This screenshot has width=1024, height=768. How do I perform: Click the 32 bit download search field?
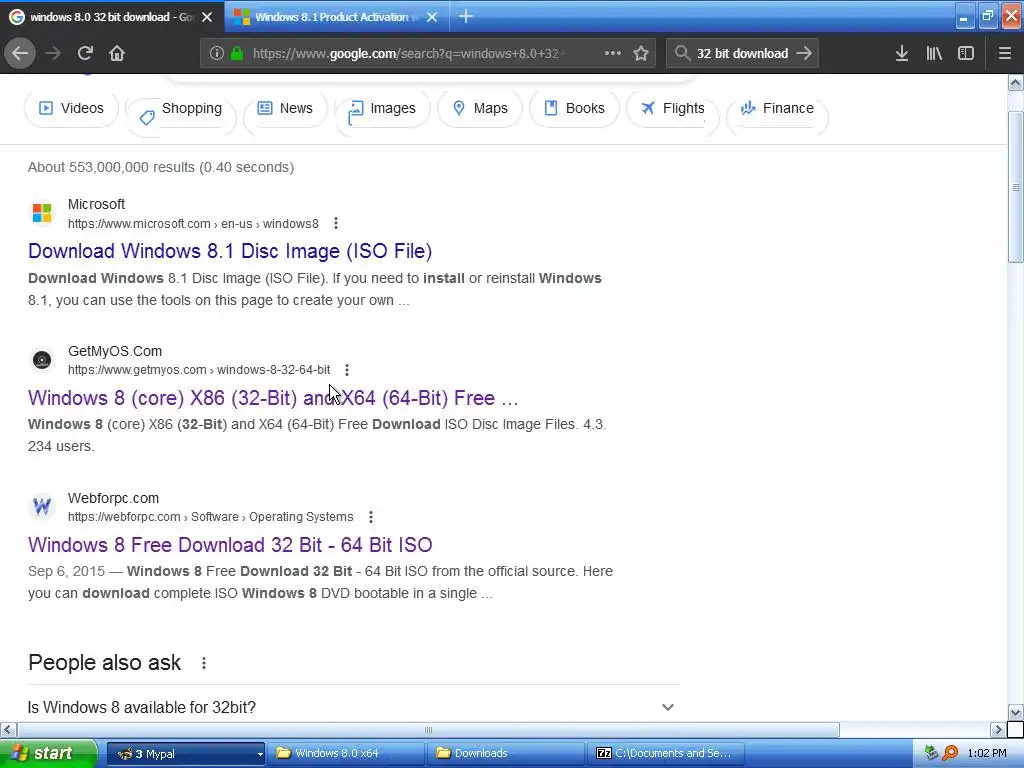(x=743, y=53)
